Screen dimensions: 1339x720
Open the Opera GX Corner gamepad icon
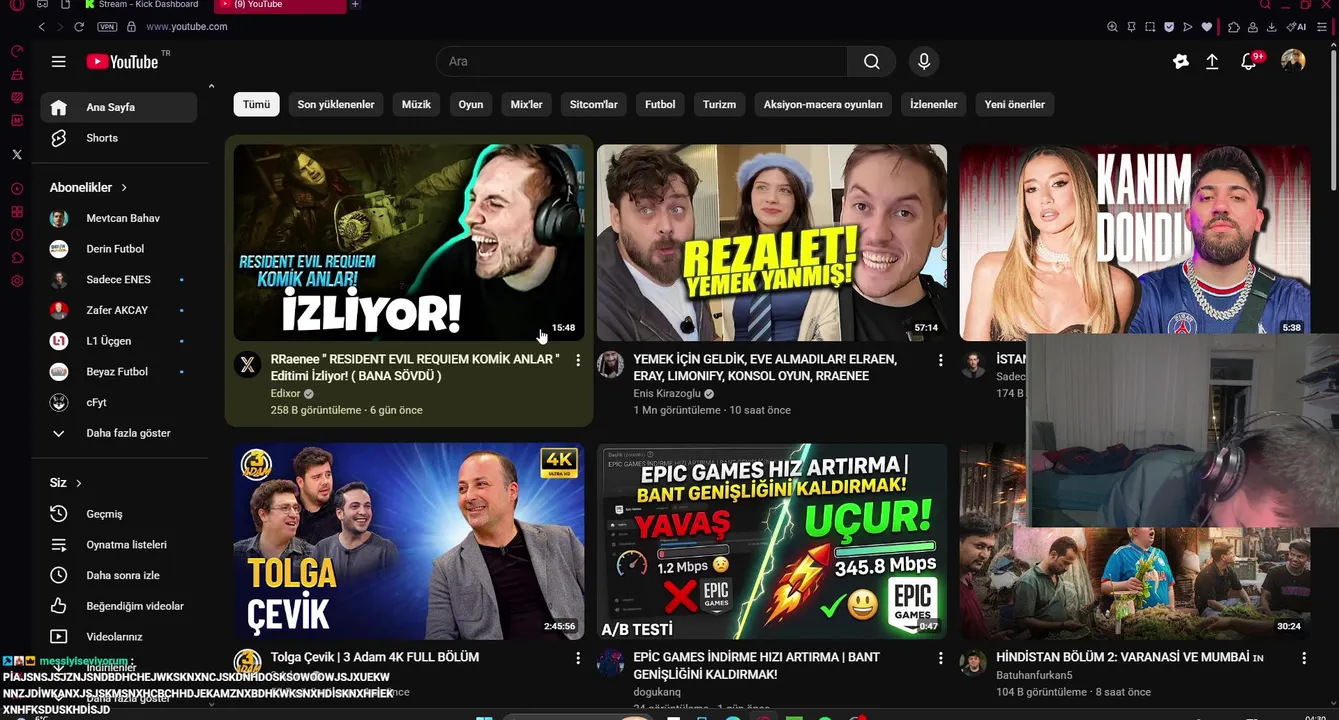coord(41,5)
